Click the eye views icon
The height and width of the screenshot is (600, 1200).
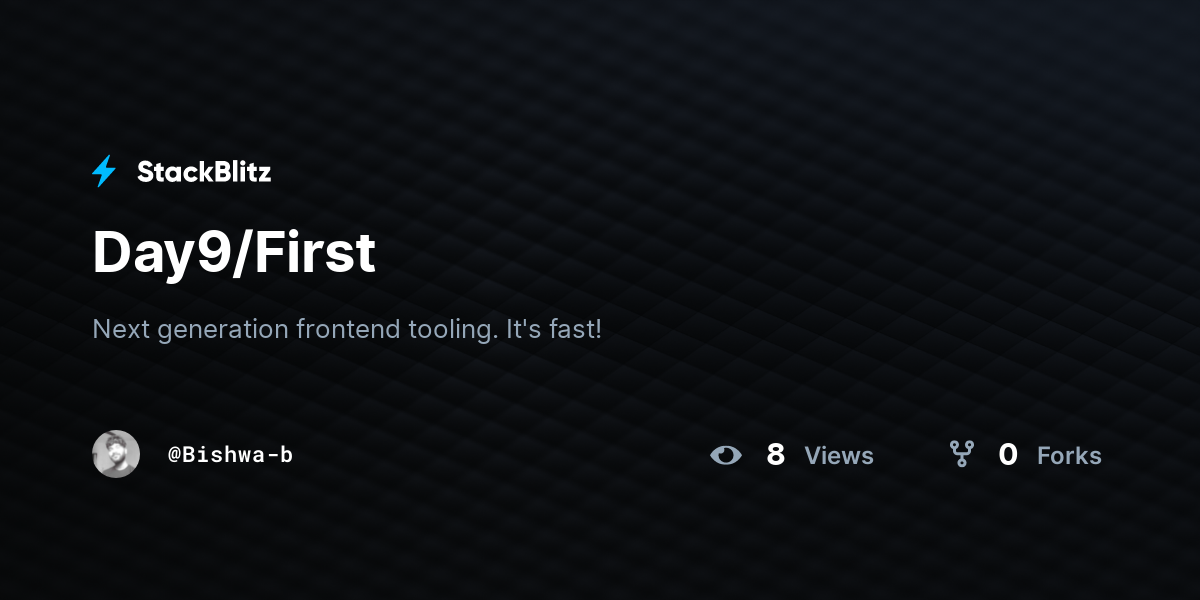click(x=726, y=456)
